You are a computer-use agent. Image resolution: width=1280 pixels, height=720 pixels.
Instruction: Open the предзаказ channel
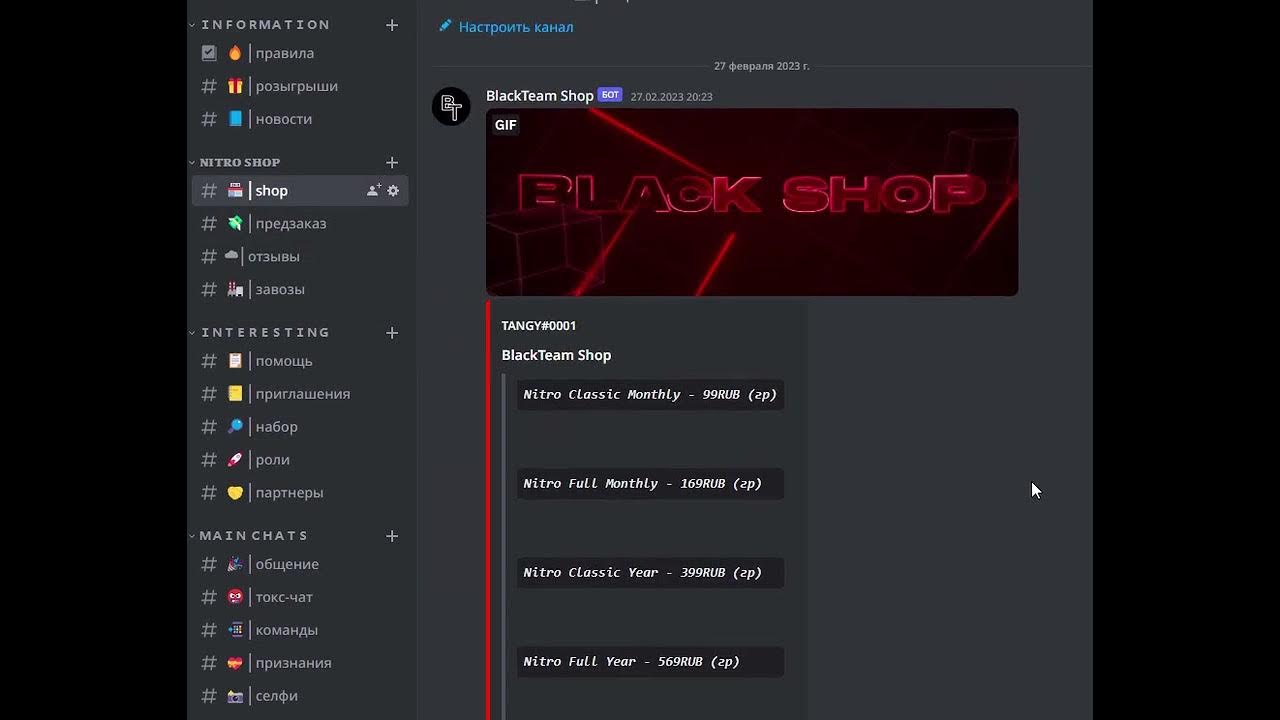pyautogui.click(x=300, y=224)
